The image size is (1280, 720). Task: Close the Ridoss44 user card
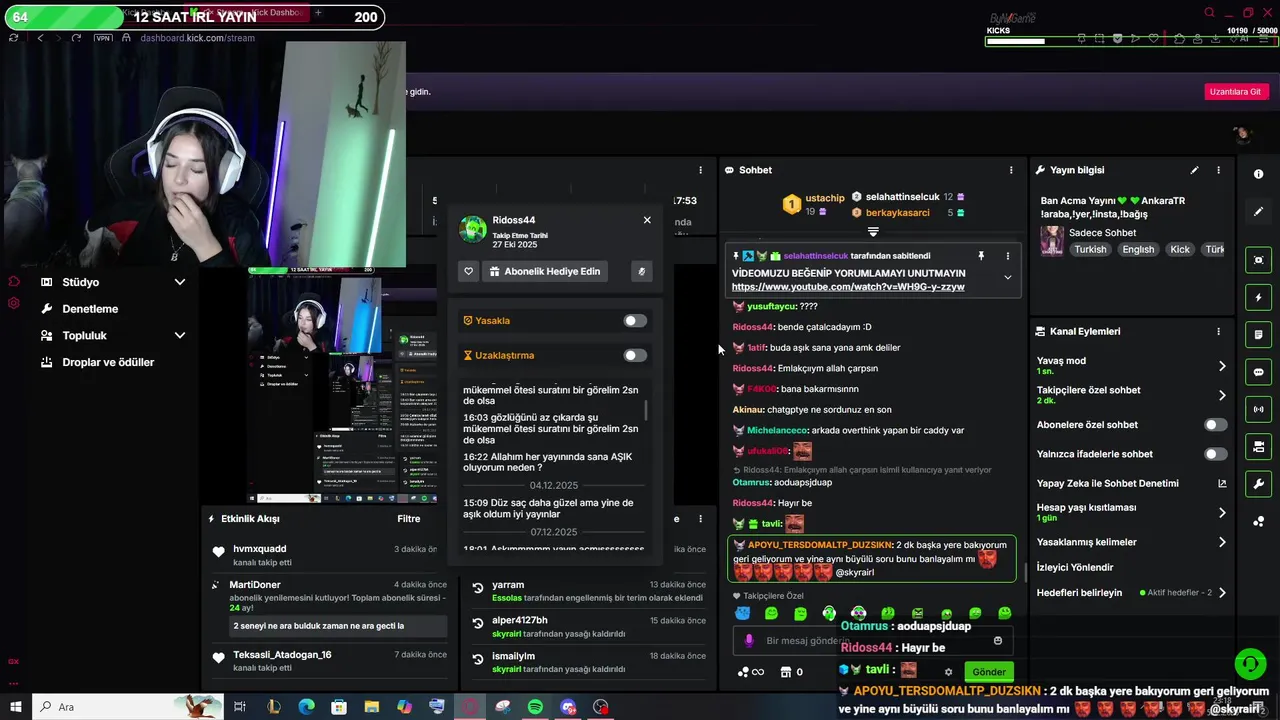(647, 220)
